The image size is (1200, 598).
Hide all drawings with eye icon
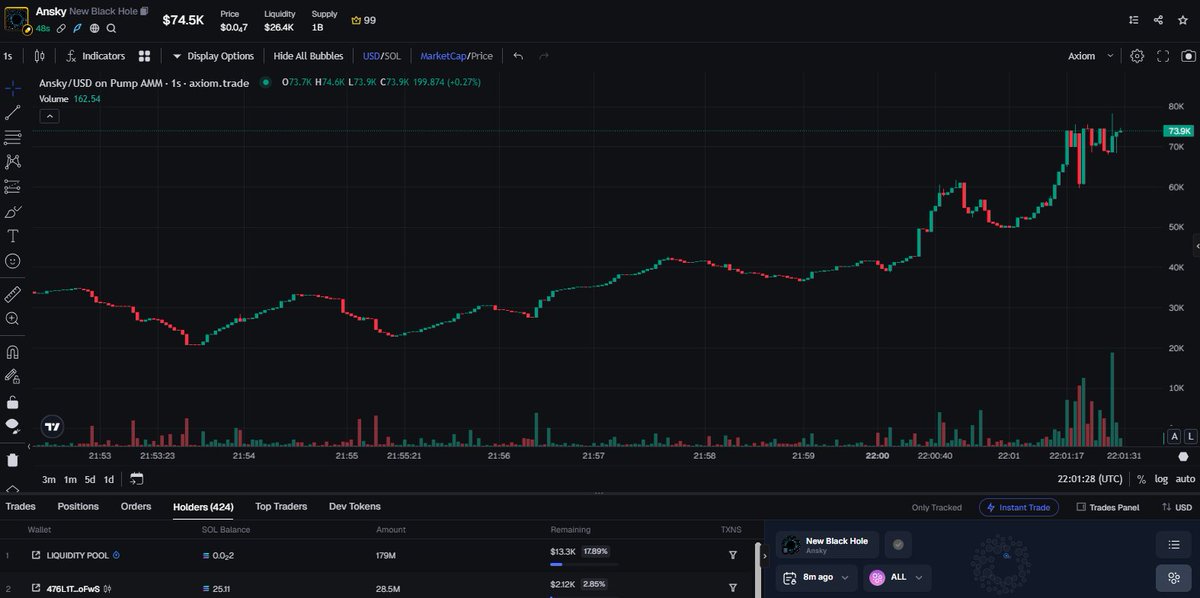pyautogui.click(x=13, y=426)
